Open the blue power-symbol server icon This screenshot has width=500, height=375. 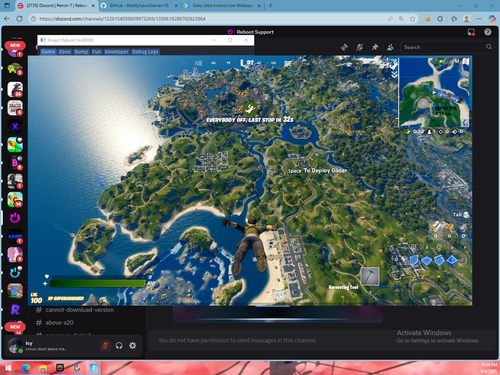15,272
